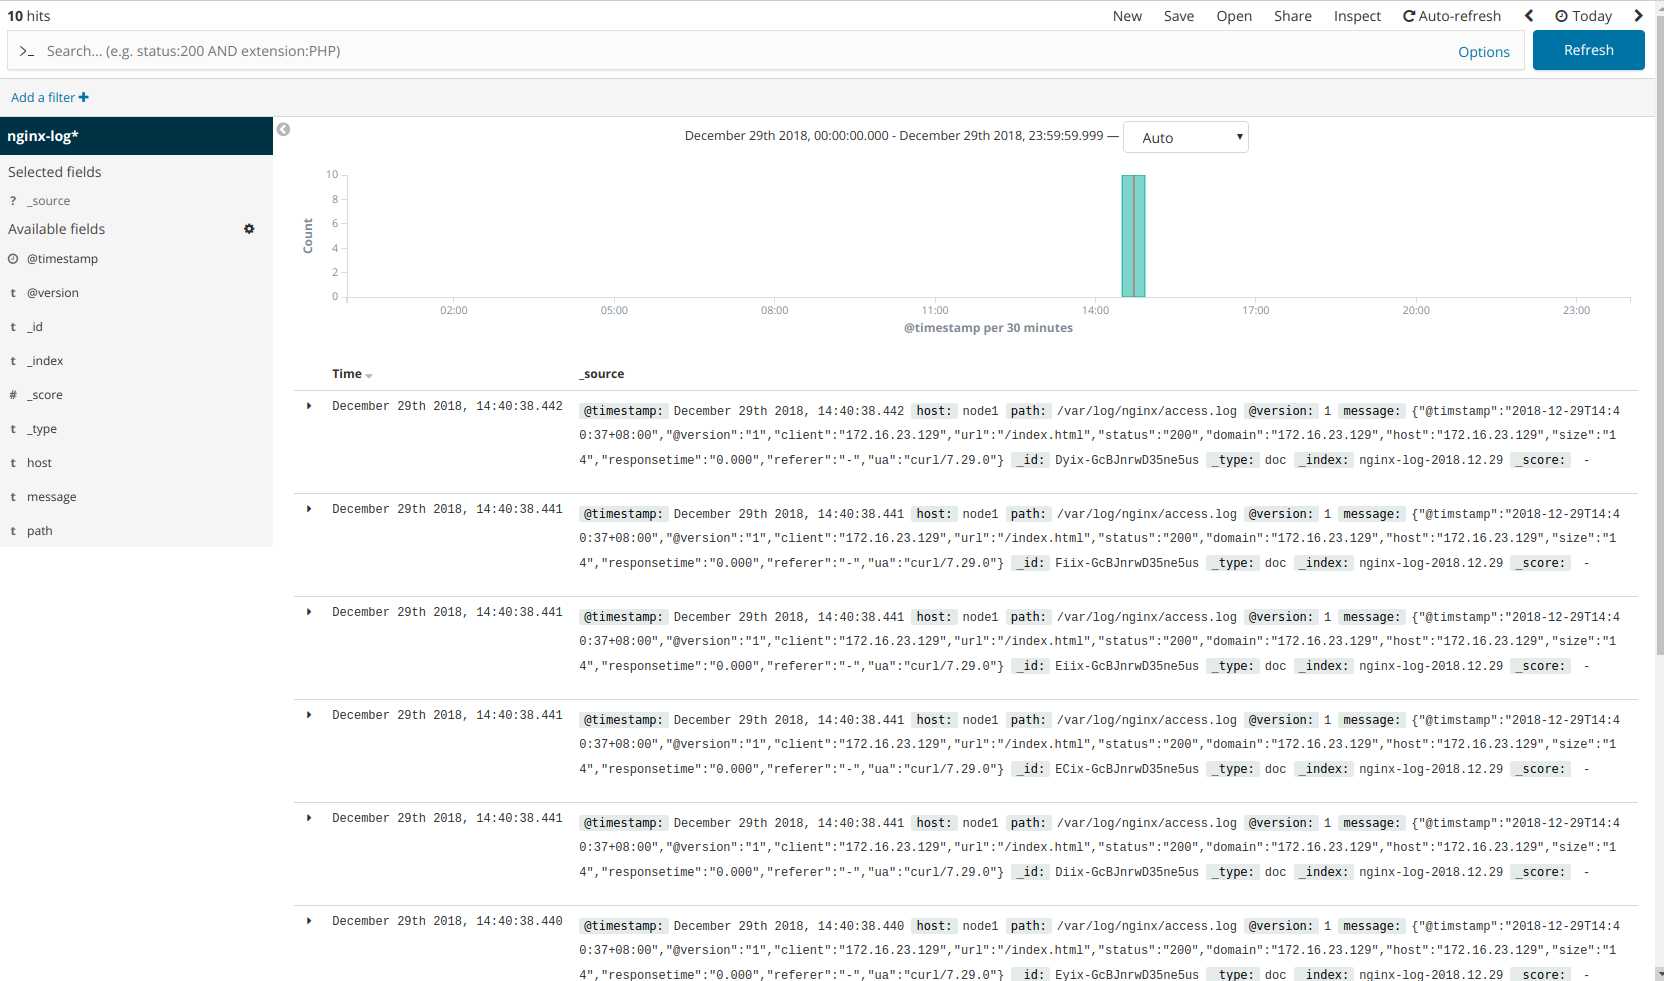Expand the row with id Diix-GcBJnrwD35ne5us
Screen dimensions: 1664x981
pyautogui.click(x=309, y=818)
